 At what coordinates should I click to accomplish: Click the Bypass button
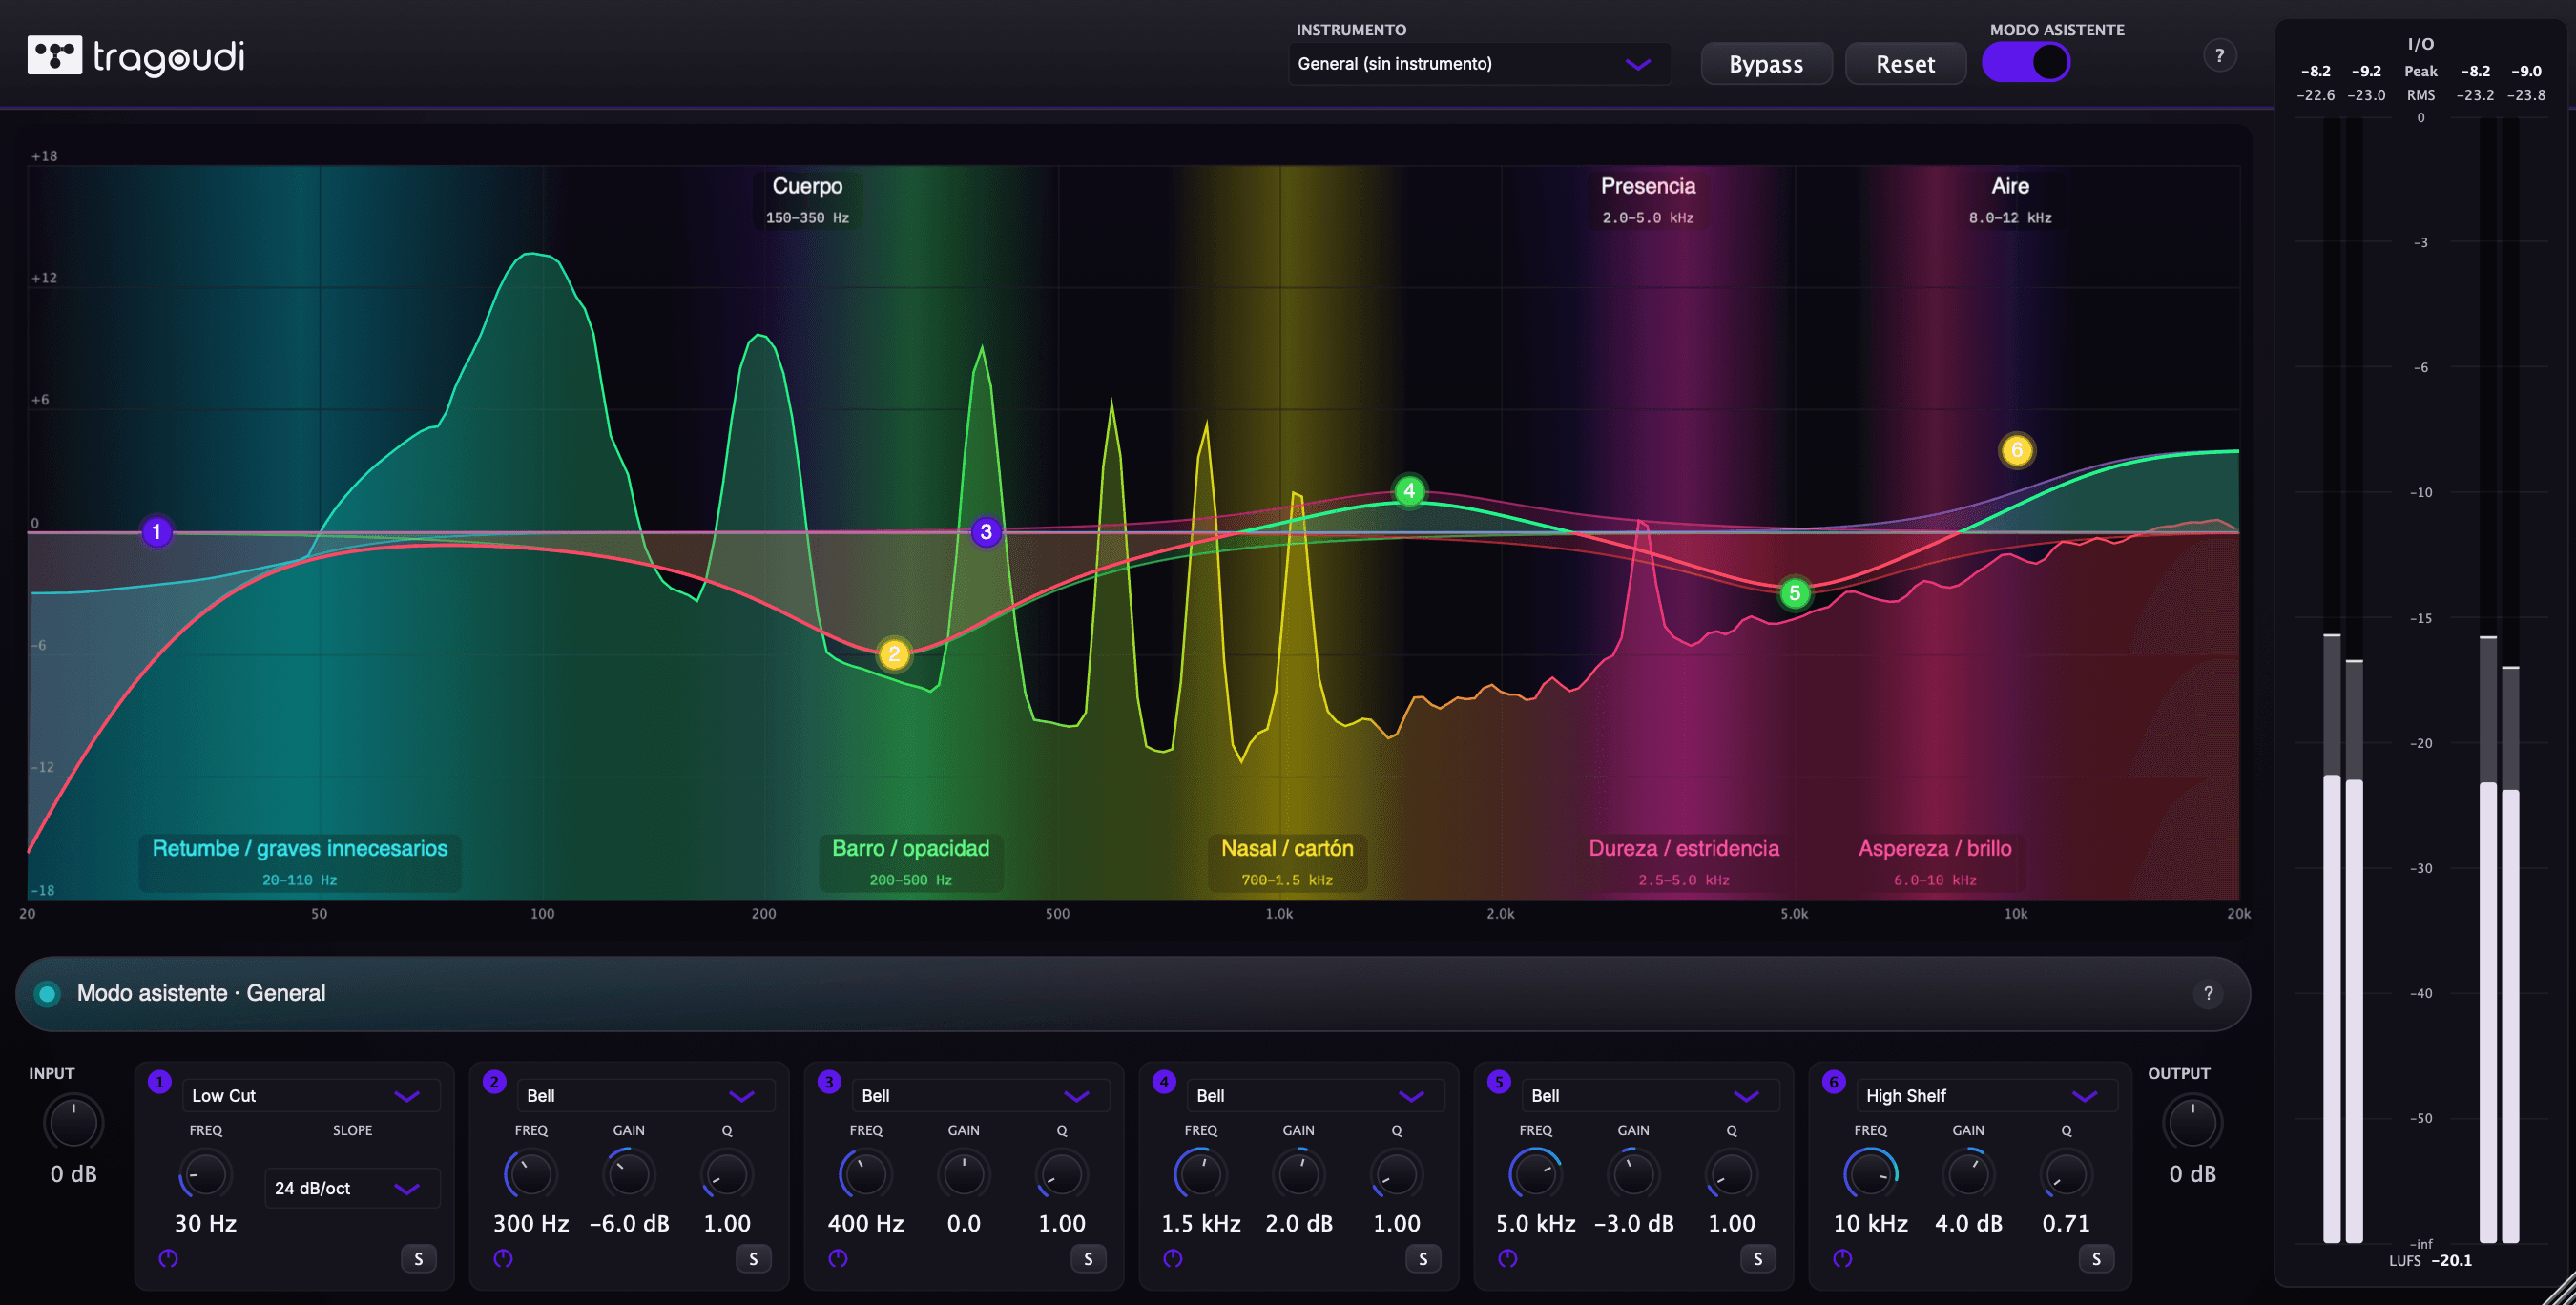click(x=1766, y=64)
